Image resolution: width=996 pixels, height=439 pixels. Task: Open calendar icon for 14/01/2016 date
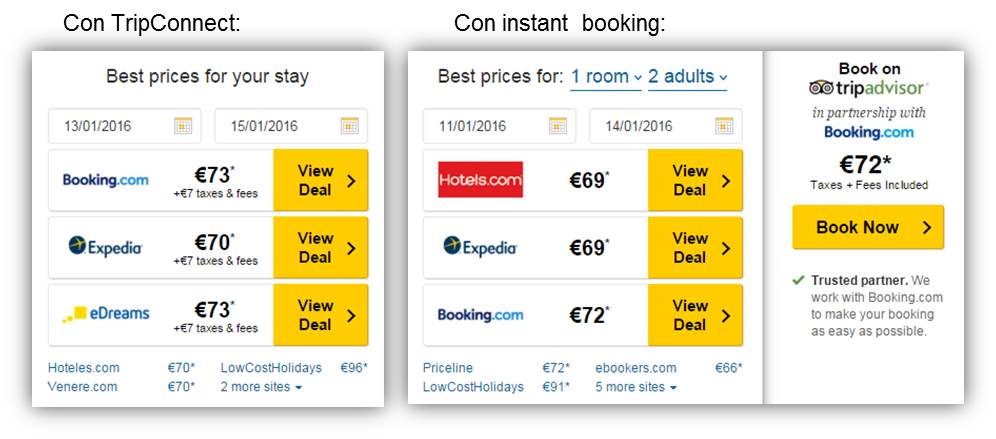(724, 126)
